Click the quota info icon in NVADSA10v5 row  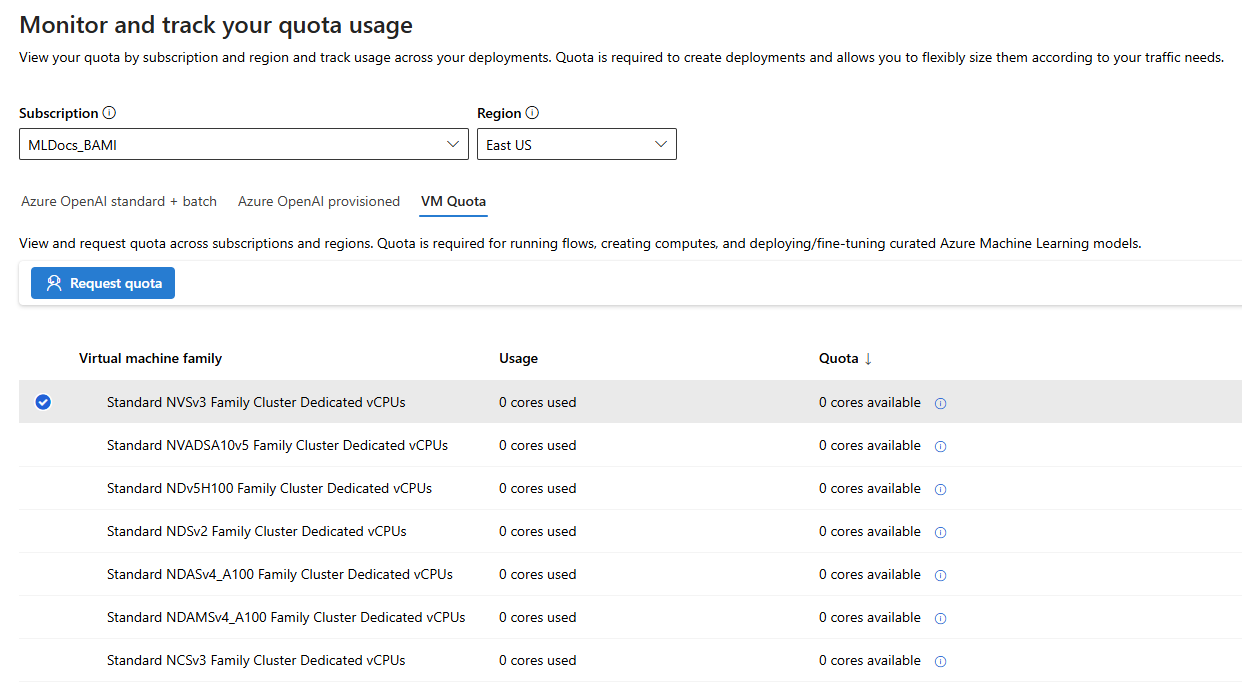tap(940, 446)
